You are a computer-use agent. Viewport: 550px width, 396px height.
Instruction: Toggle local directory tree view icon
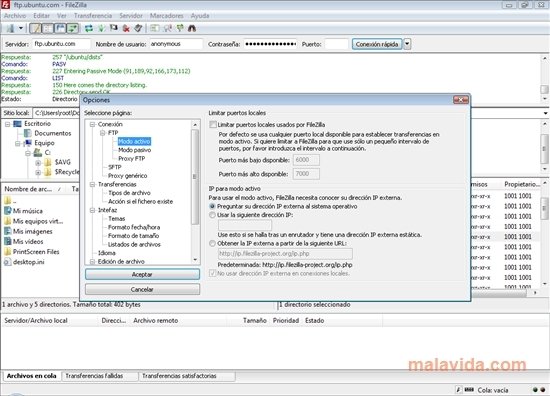point(48,28)
